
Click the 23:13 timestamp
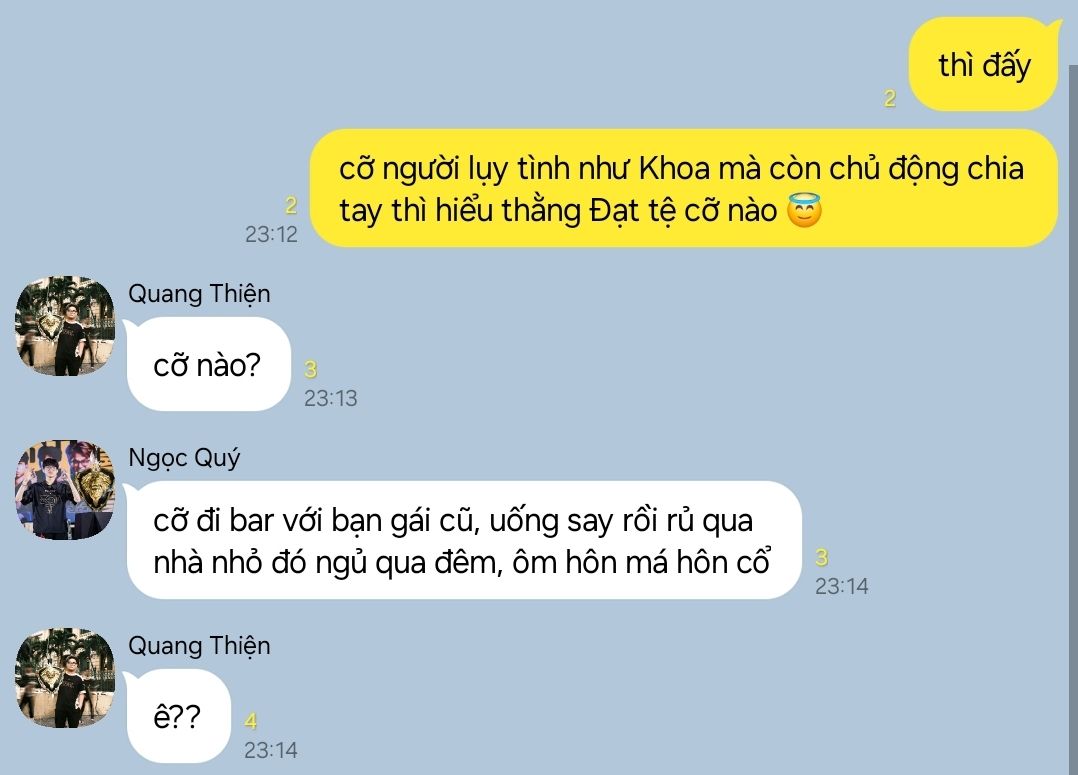(x=331, y=398)
